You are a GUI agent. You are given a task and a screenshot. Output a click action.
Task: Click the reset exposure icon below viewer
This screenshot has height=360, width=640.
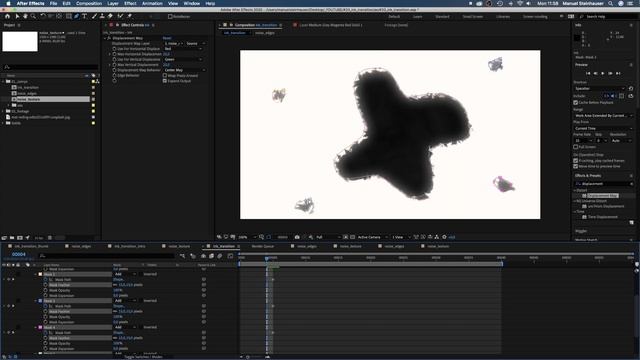pos(444,237)
